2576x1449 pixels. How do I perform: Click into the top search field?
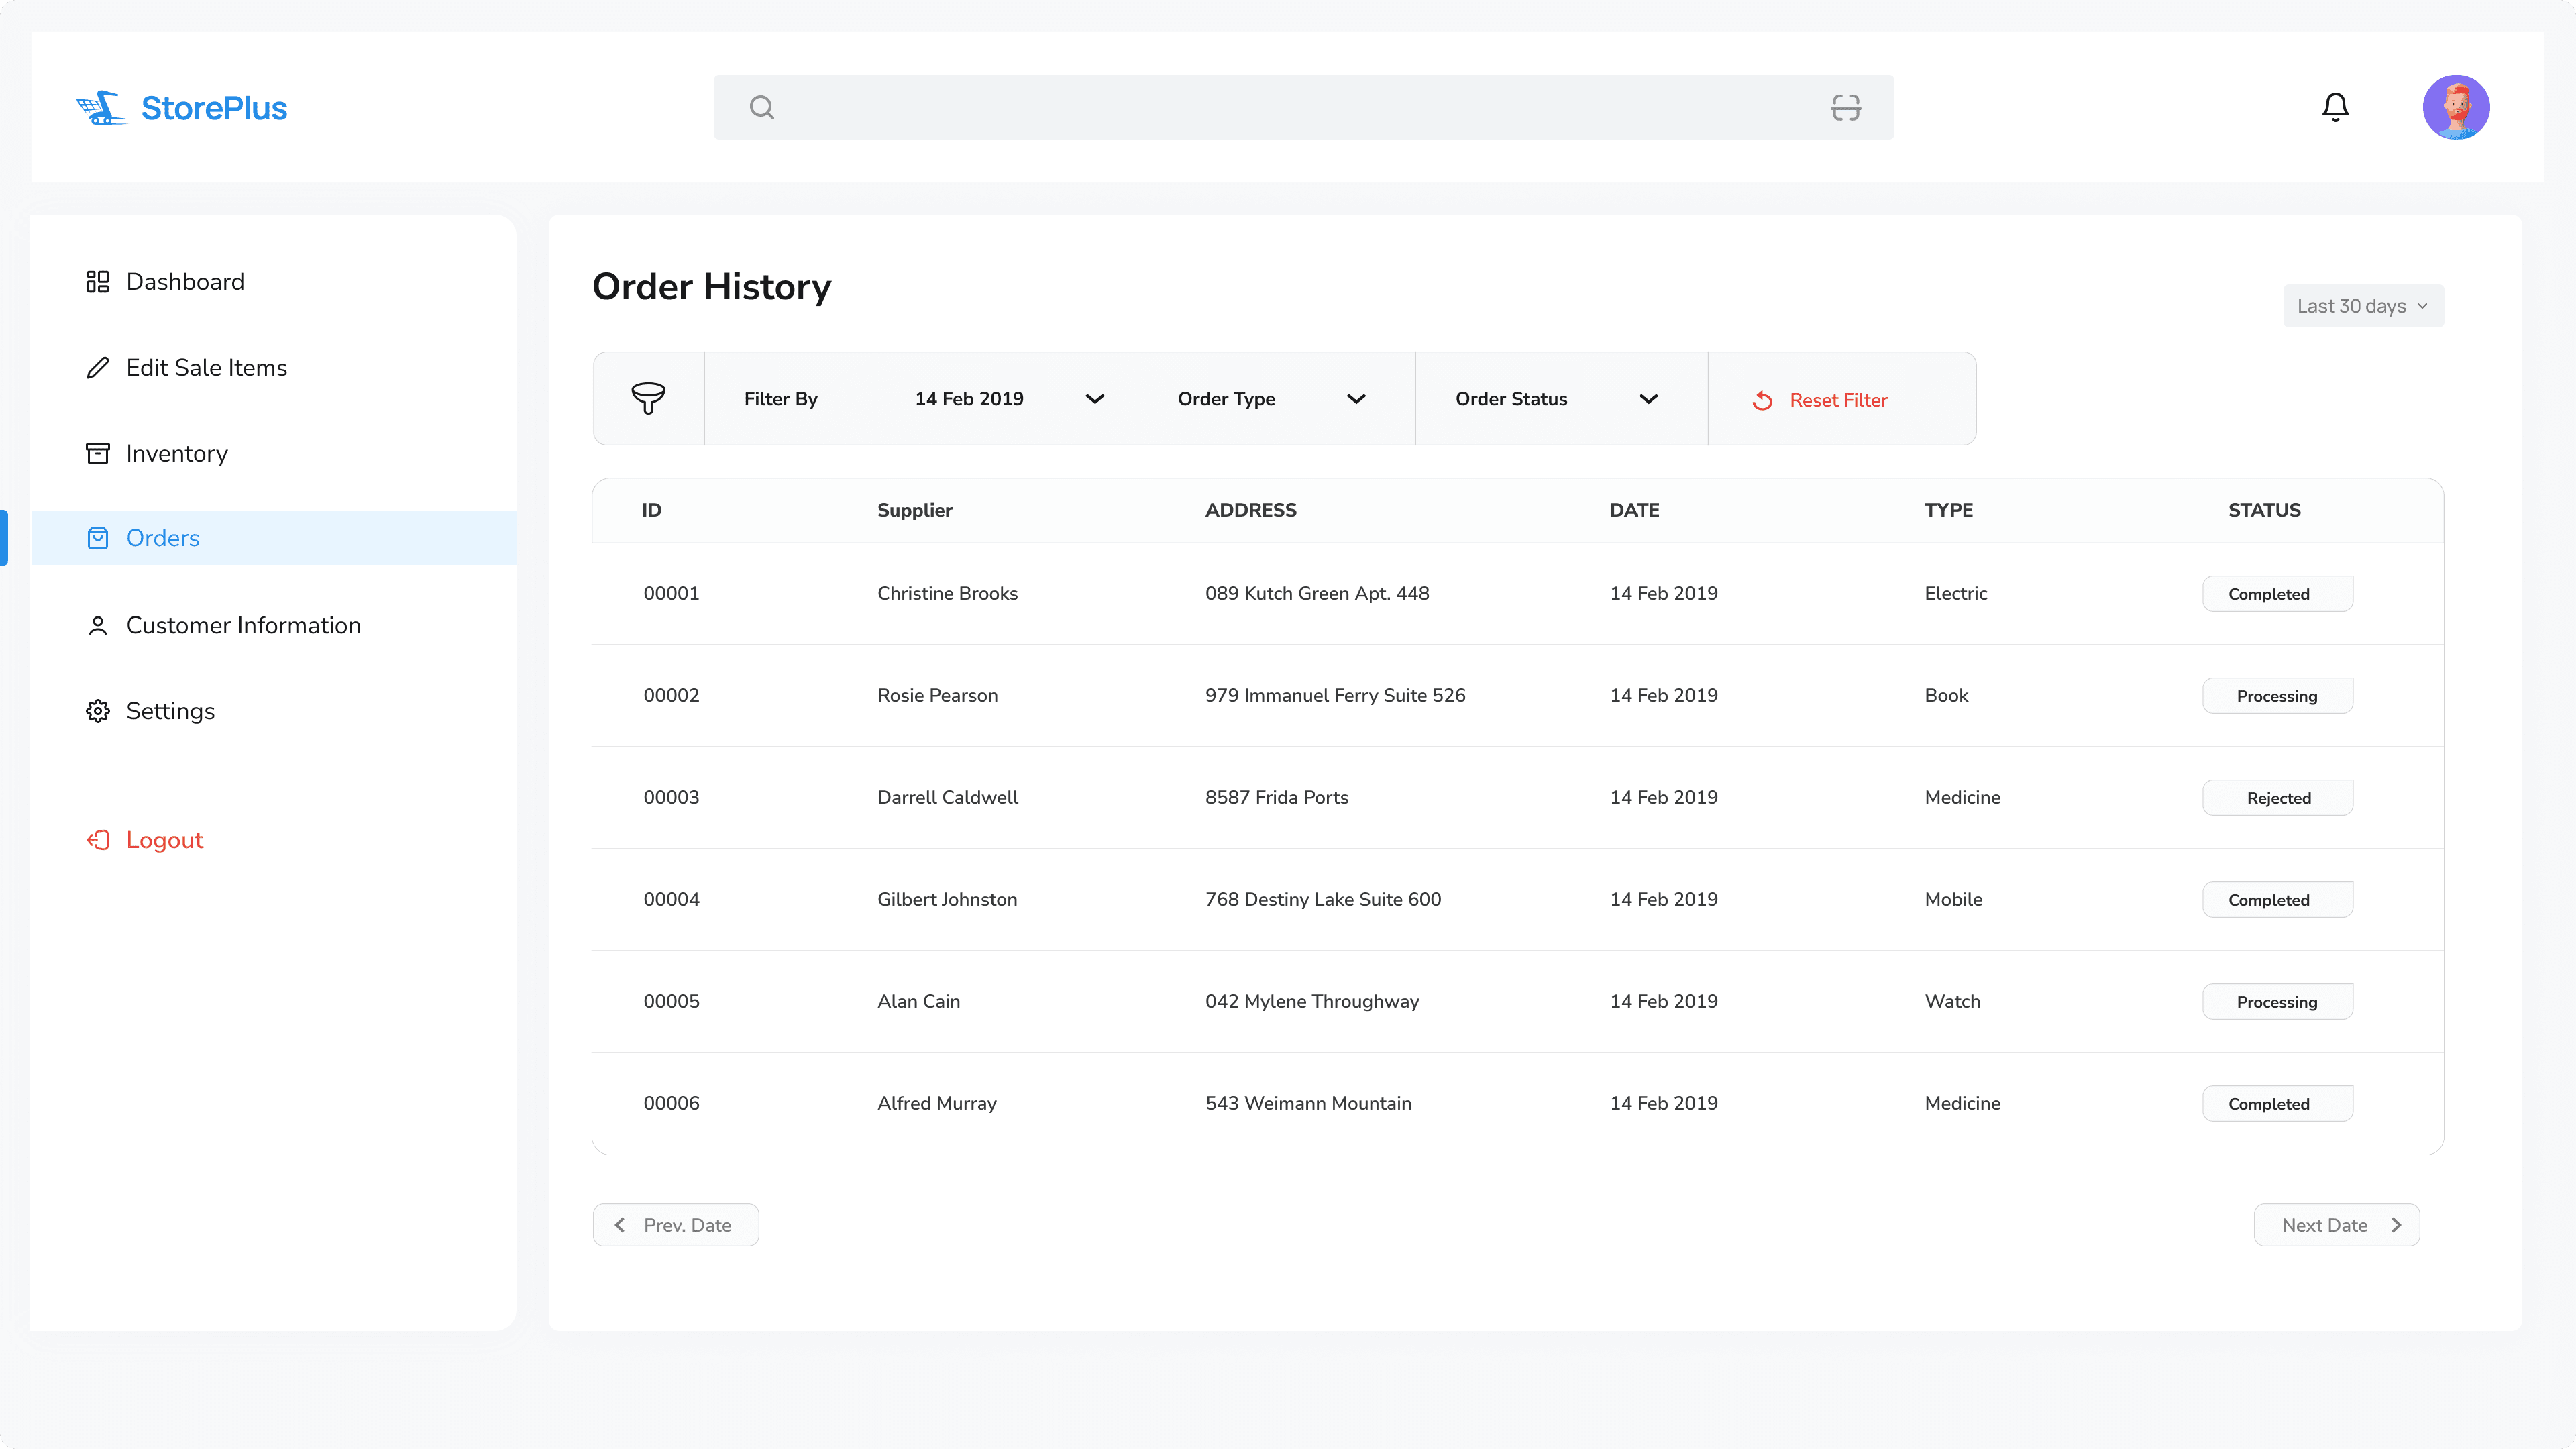tap(1290, 107)
